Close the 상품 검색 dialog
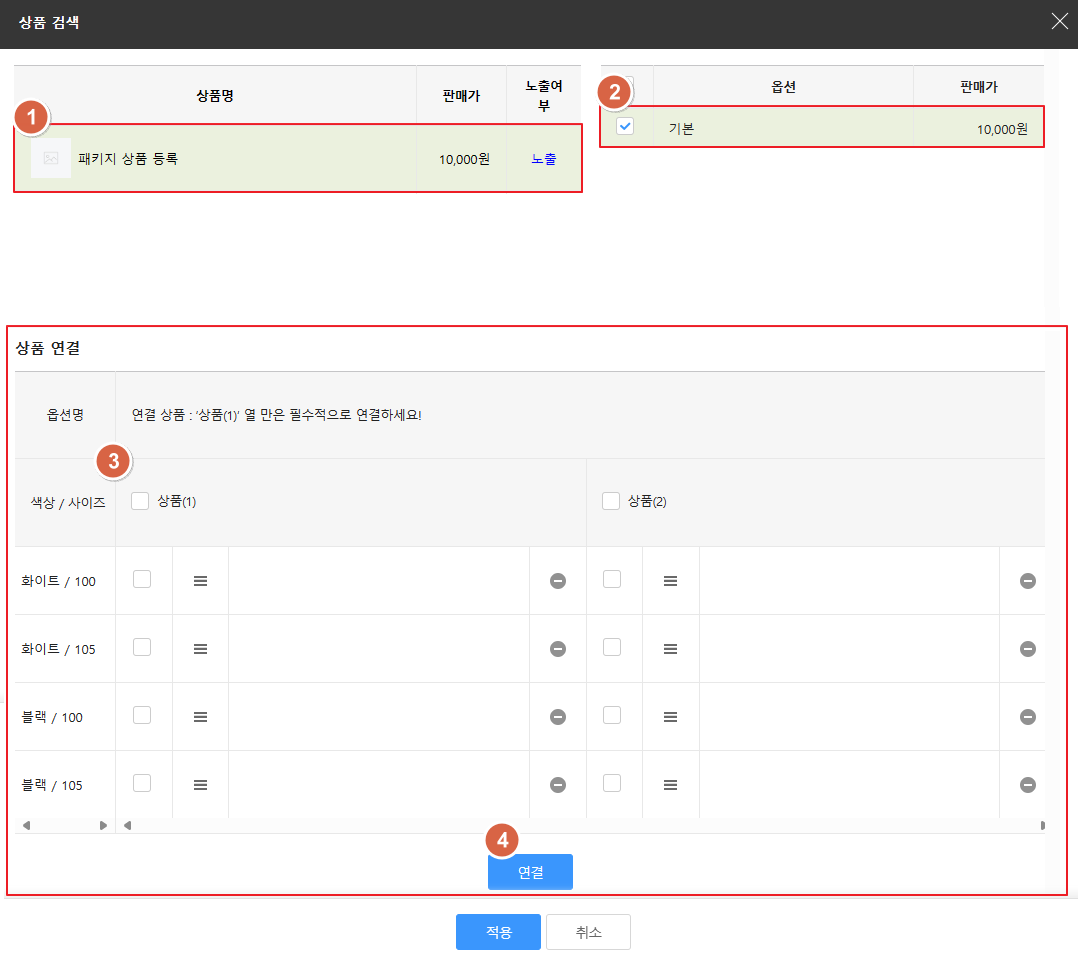 click(x=1059, y=22)
